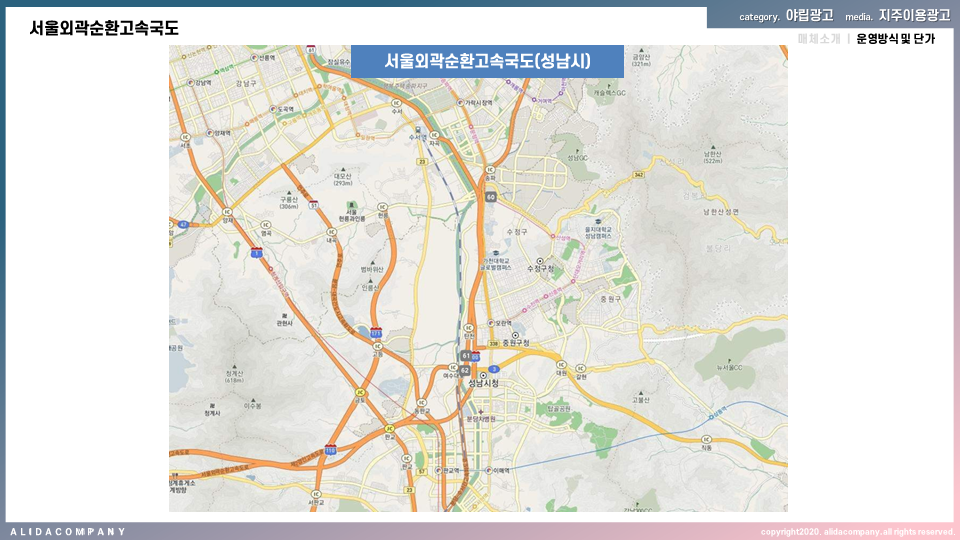Click the ALIDACOMPANY footer logo
Image resolution: width=960 pixels, height=540 pixels.
coord(68,531)
